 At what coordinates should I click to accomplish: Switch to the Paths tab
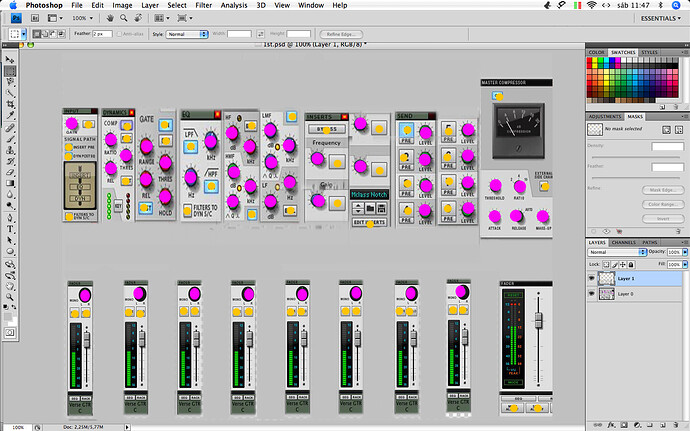click(x=650, y=243)
